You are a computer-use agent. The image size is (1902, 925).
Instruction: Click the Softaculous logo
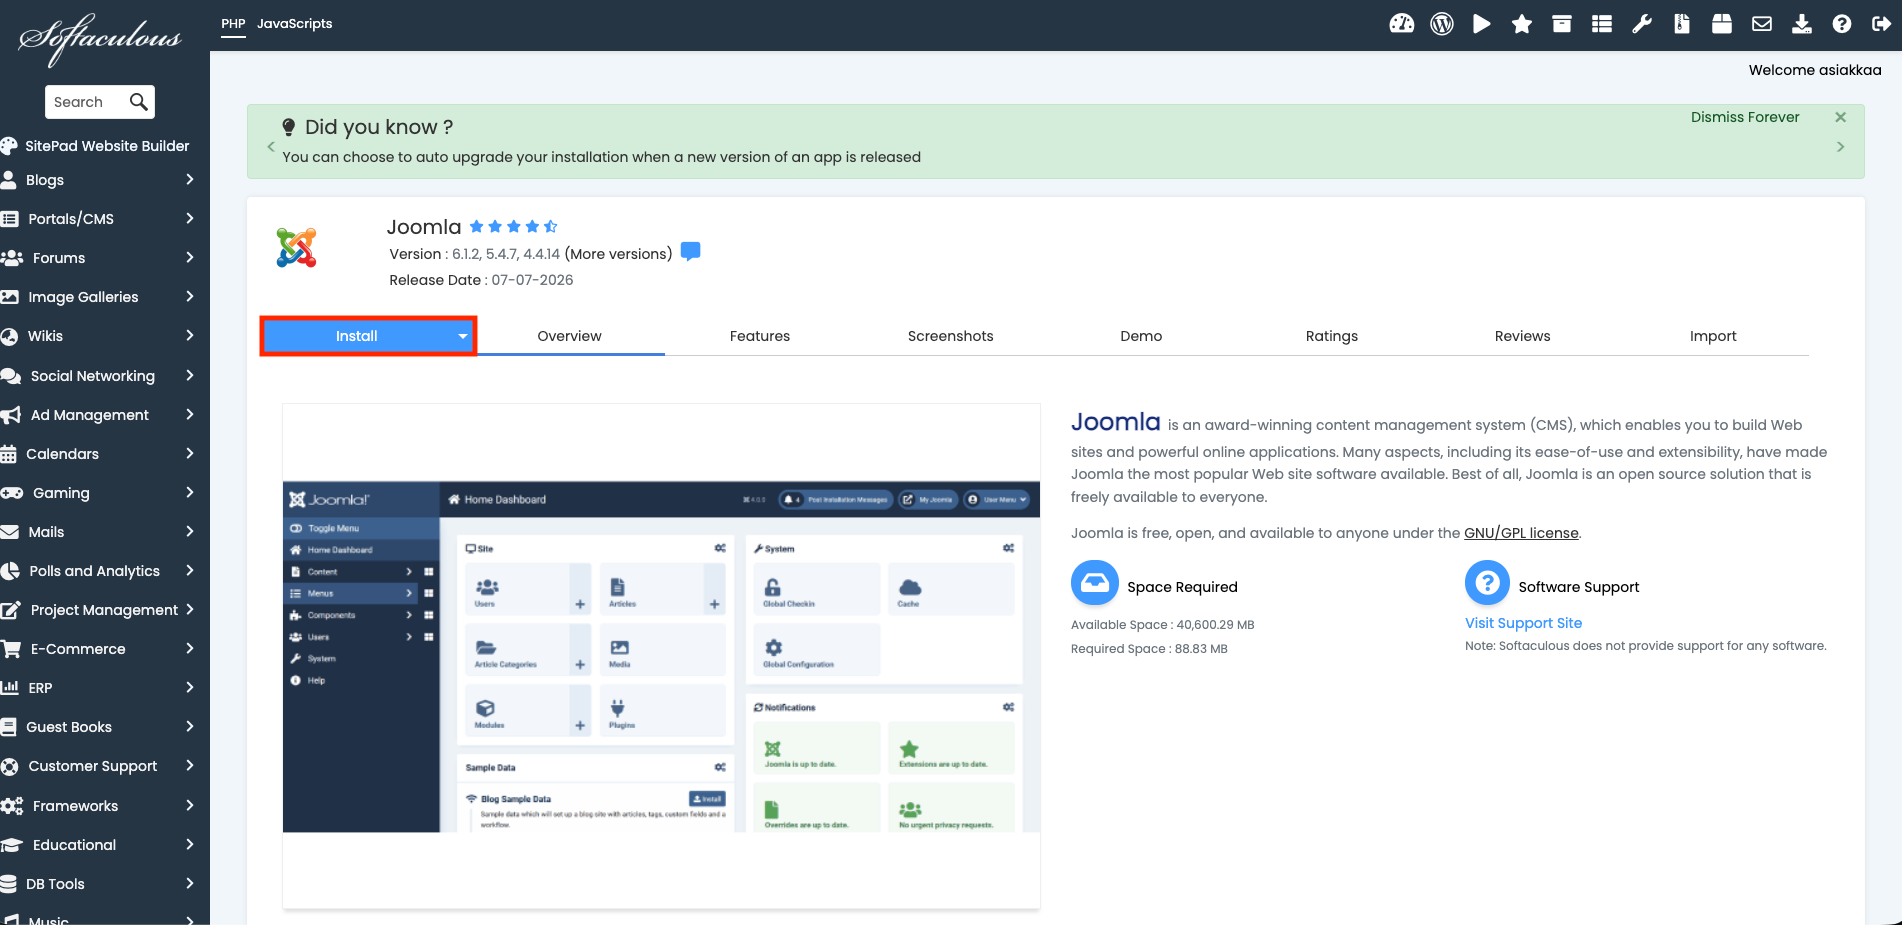pyautogui.click(x=100, y=39)
